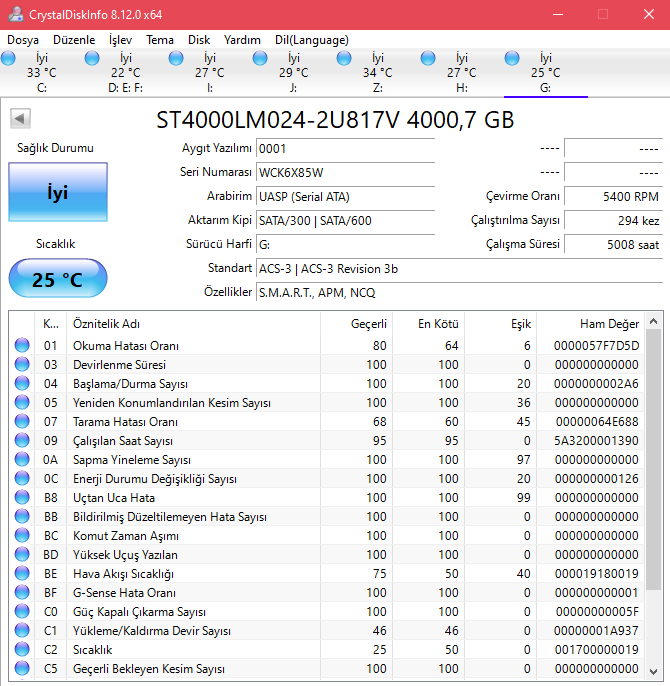Click the 294 kez power-on count field

(x=614, y=220)
